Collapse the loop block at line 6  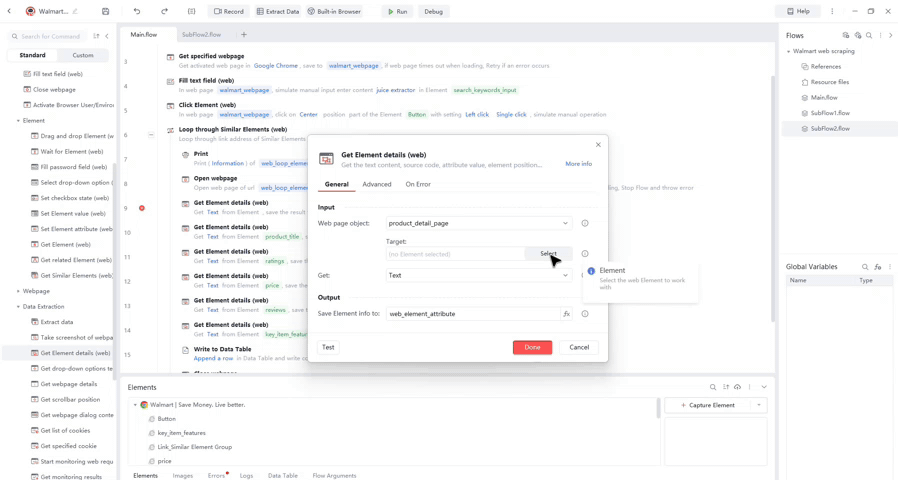pos(151,135)
